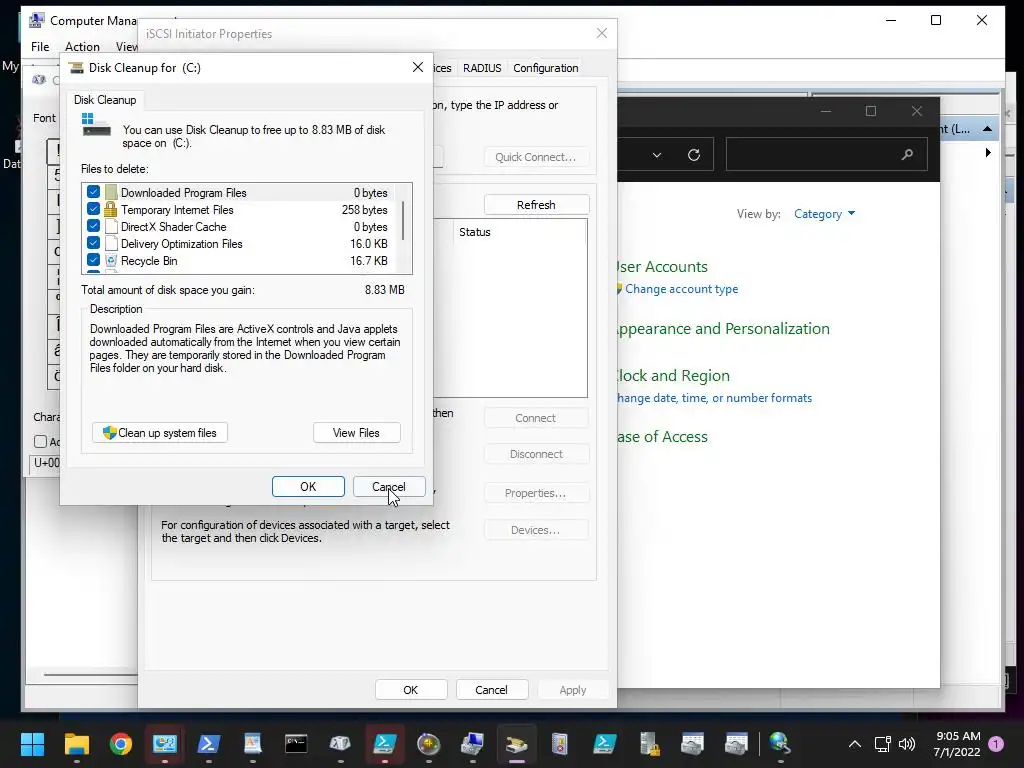The height and width of the screenshot is (768, 1024).
Task: Show hidden tray icons chevron
Action: [854, 744]
